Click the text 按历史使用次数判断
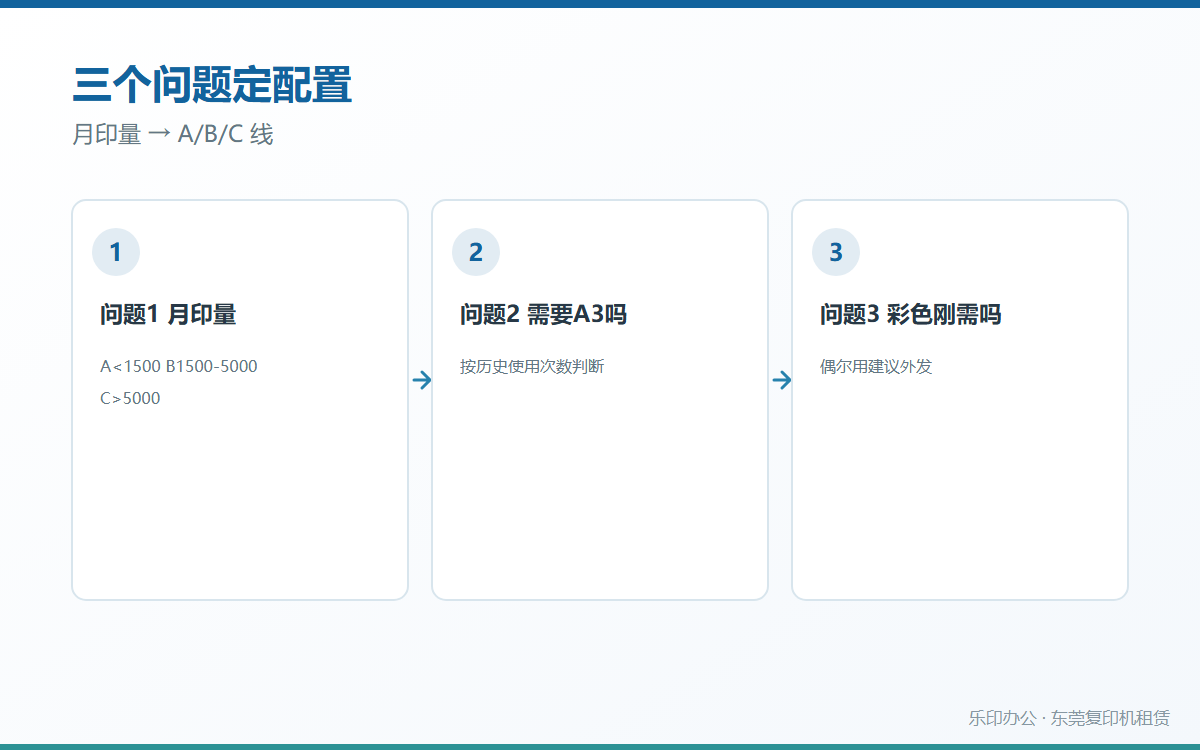 (532, 367)
